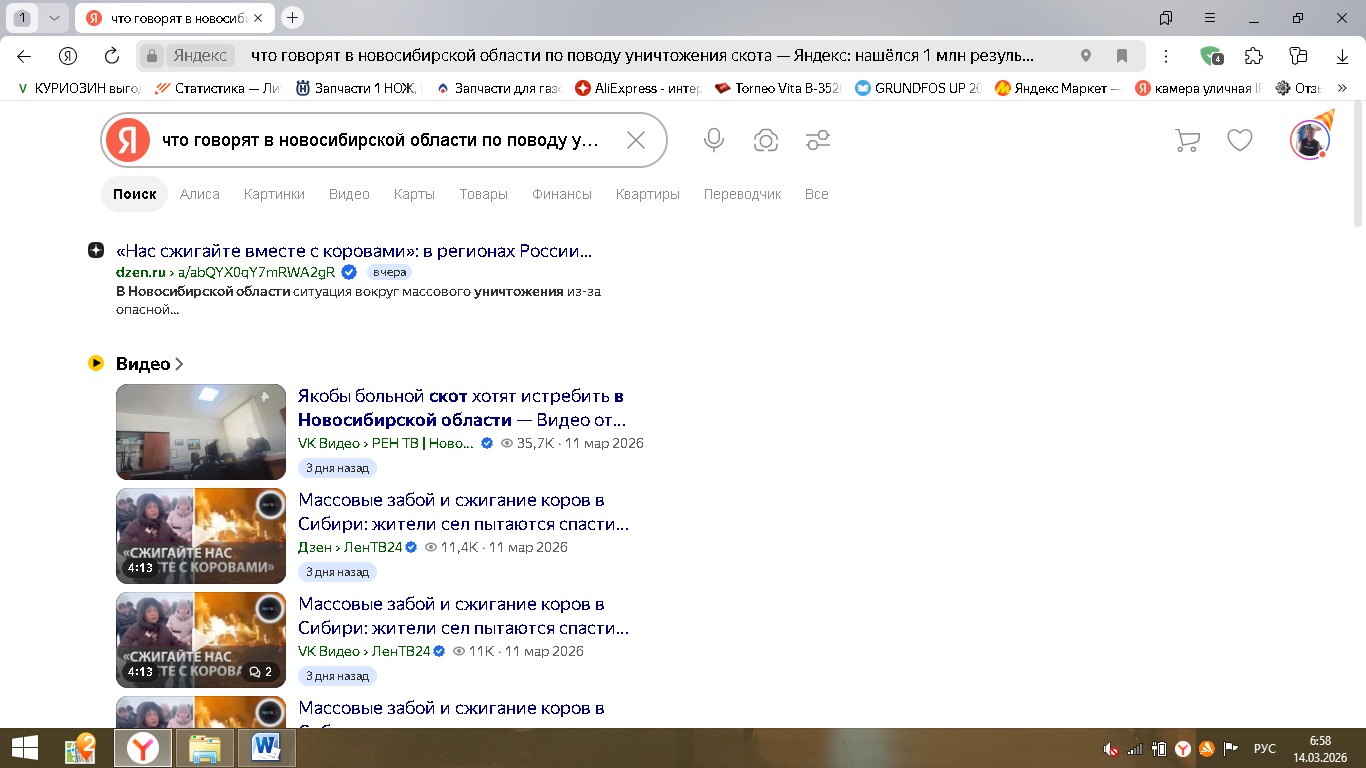Screen dimensions: 1366x768
Task: Switch to the Картинки tab
Action: (274, 194)
